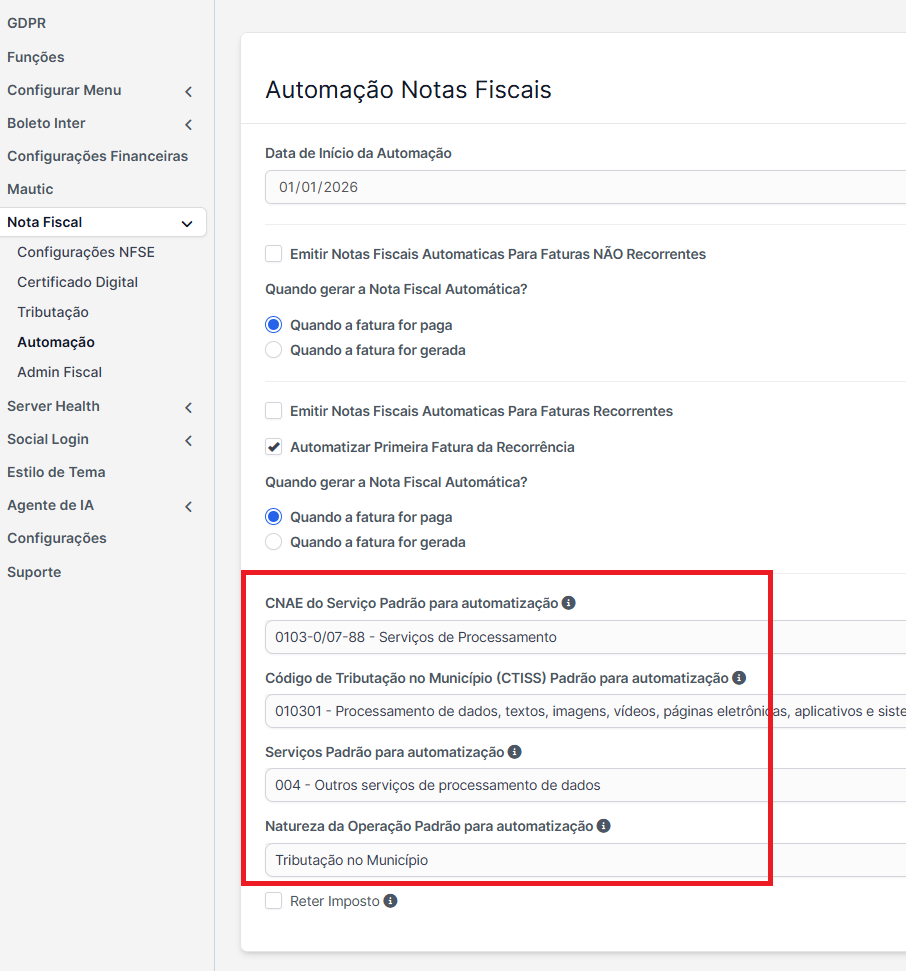
Task: Check Emitir Notas Fiscais para Faturas Recorrentes
Action: [273, 411]
